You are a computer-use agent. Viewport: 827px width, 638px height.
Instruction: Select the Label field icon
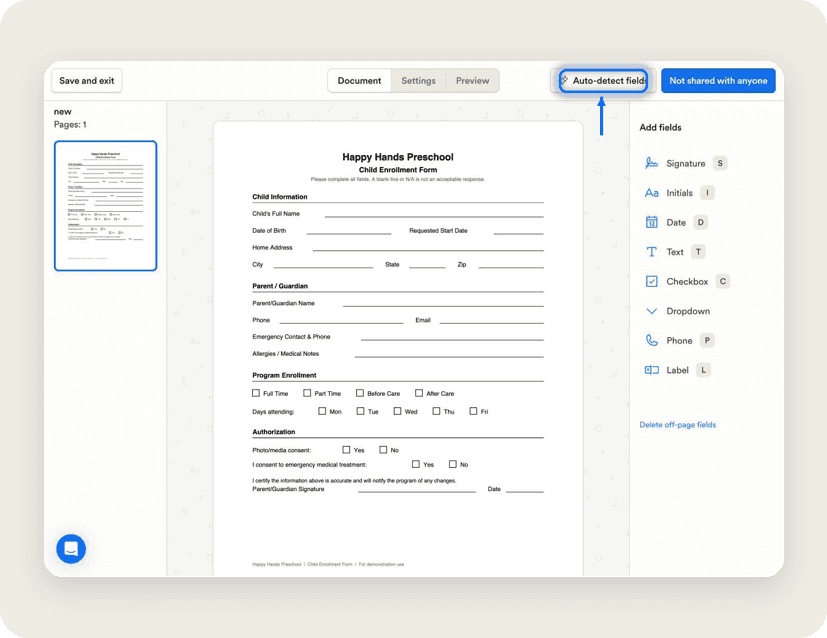(x=651, y=370)
